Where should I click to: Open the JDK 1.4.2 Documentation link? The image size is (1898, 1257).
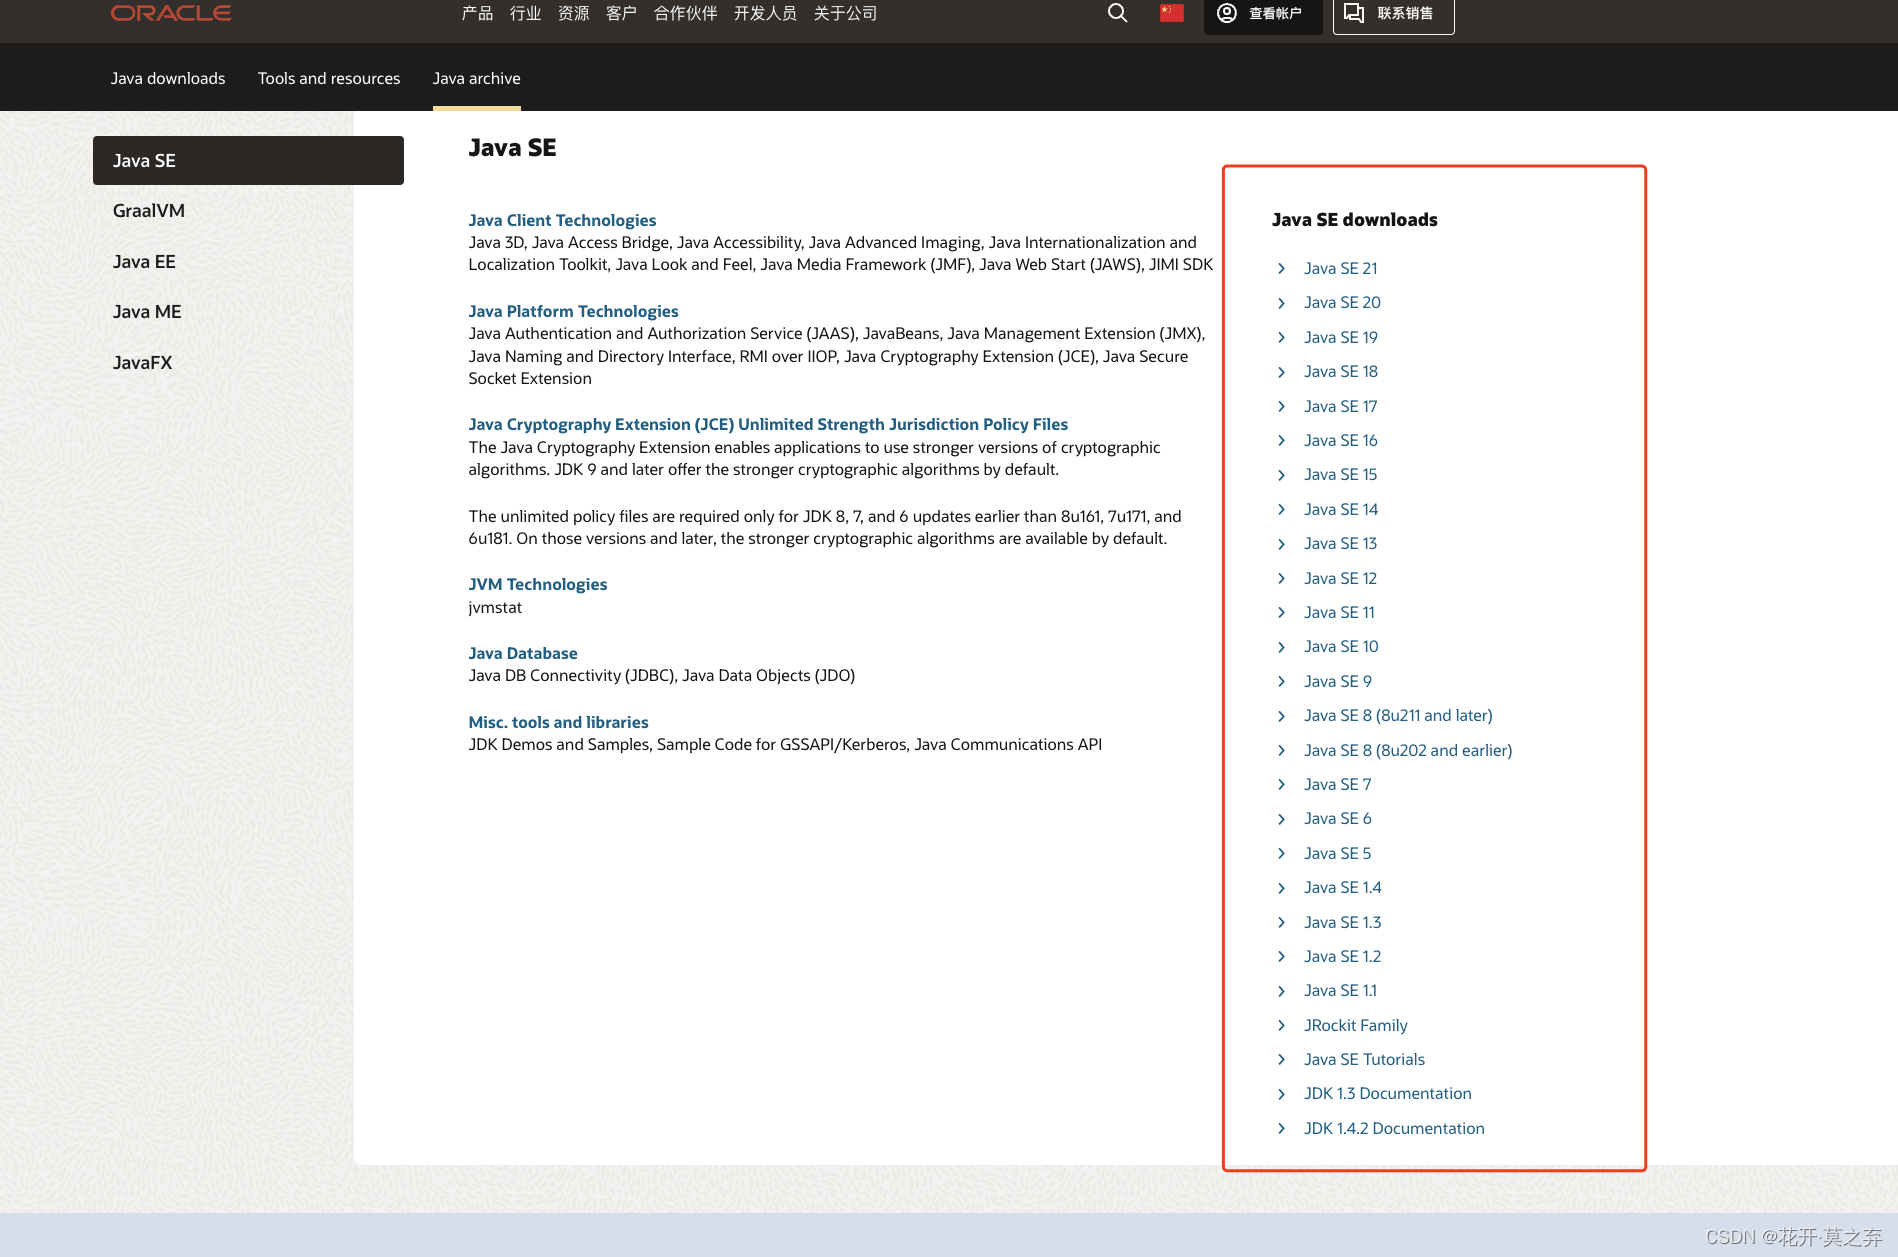[x=1394, y=1128]
